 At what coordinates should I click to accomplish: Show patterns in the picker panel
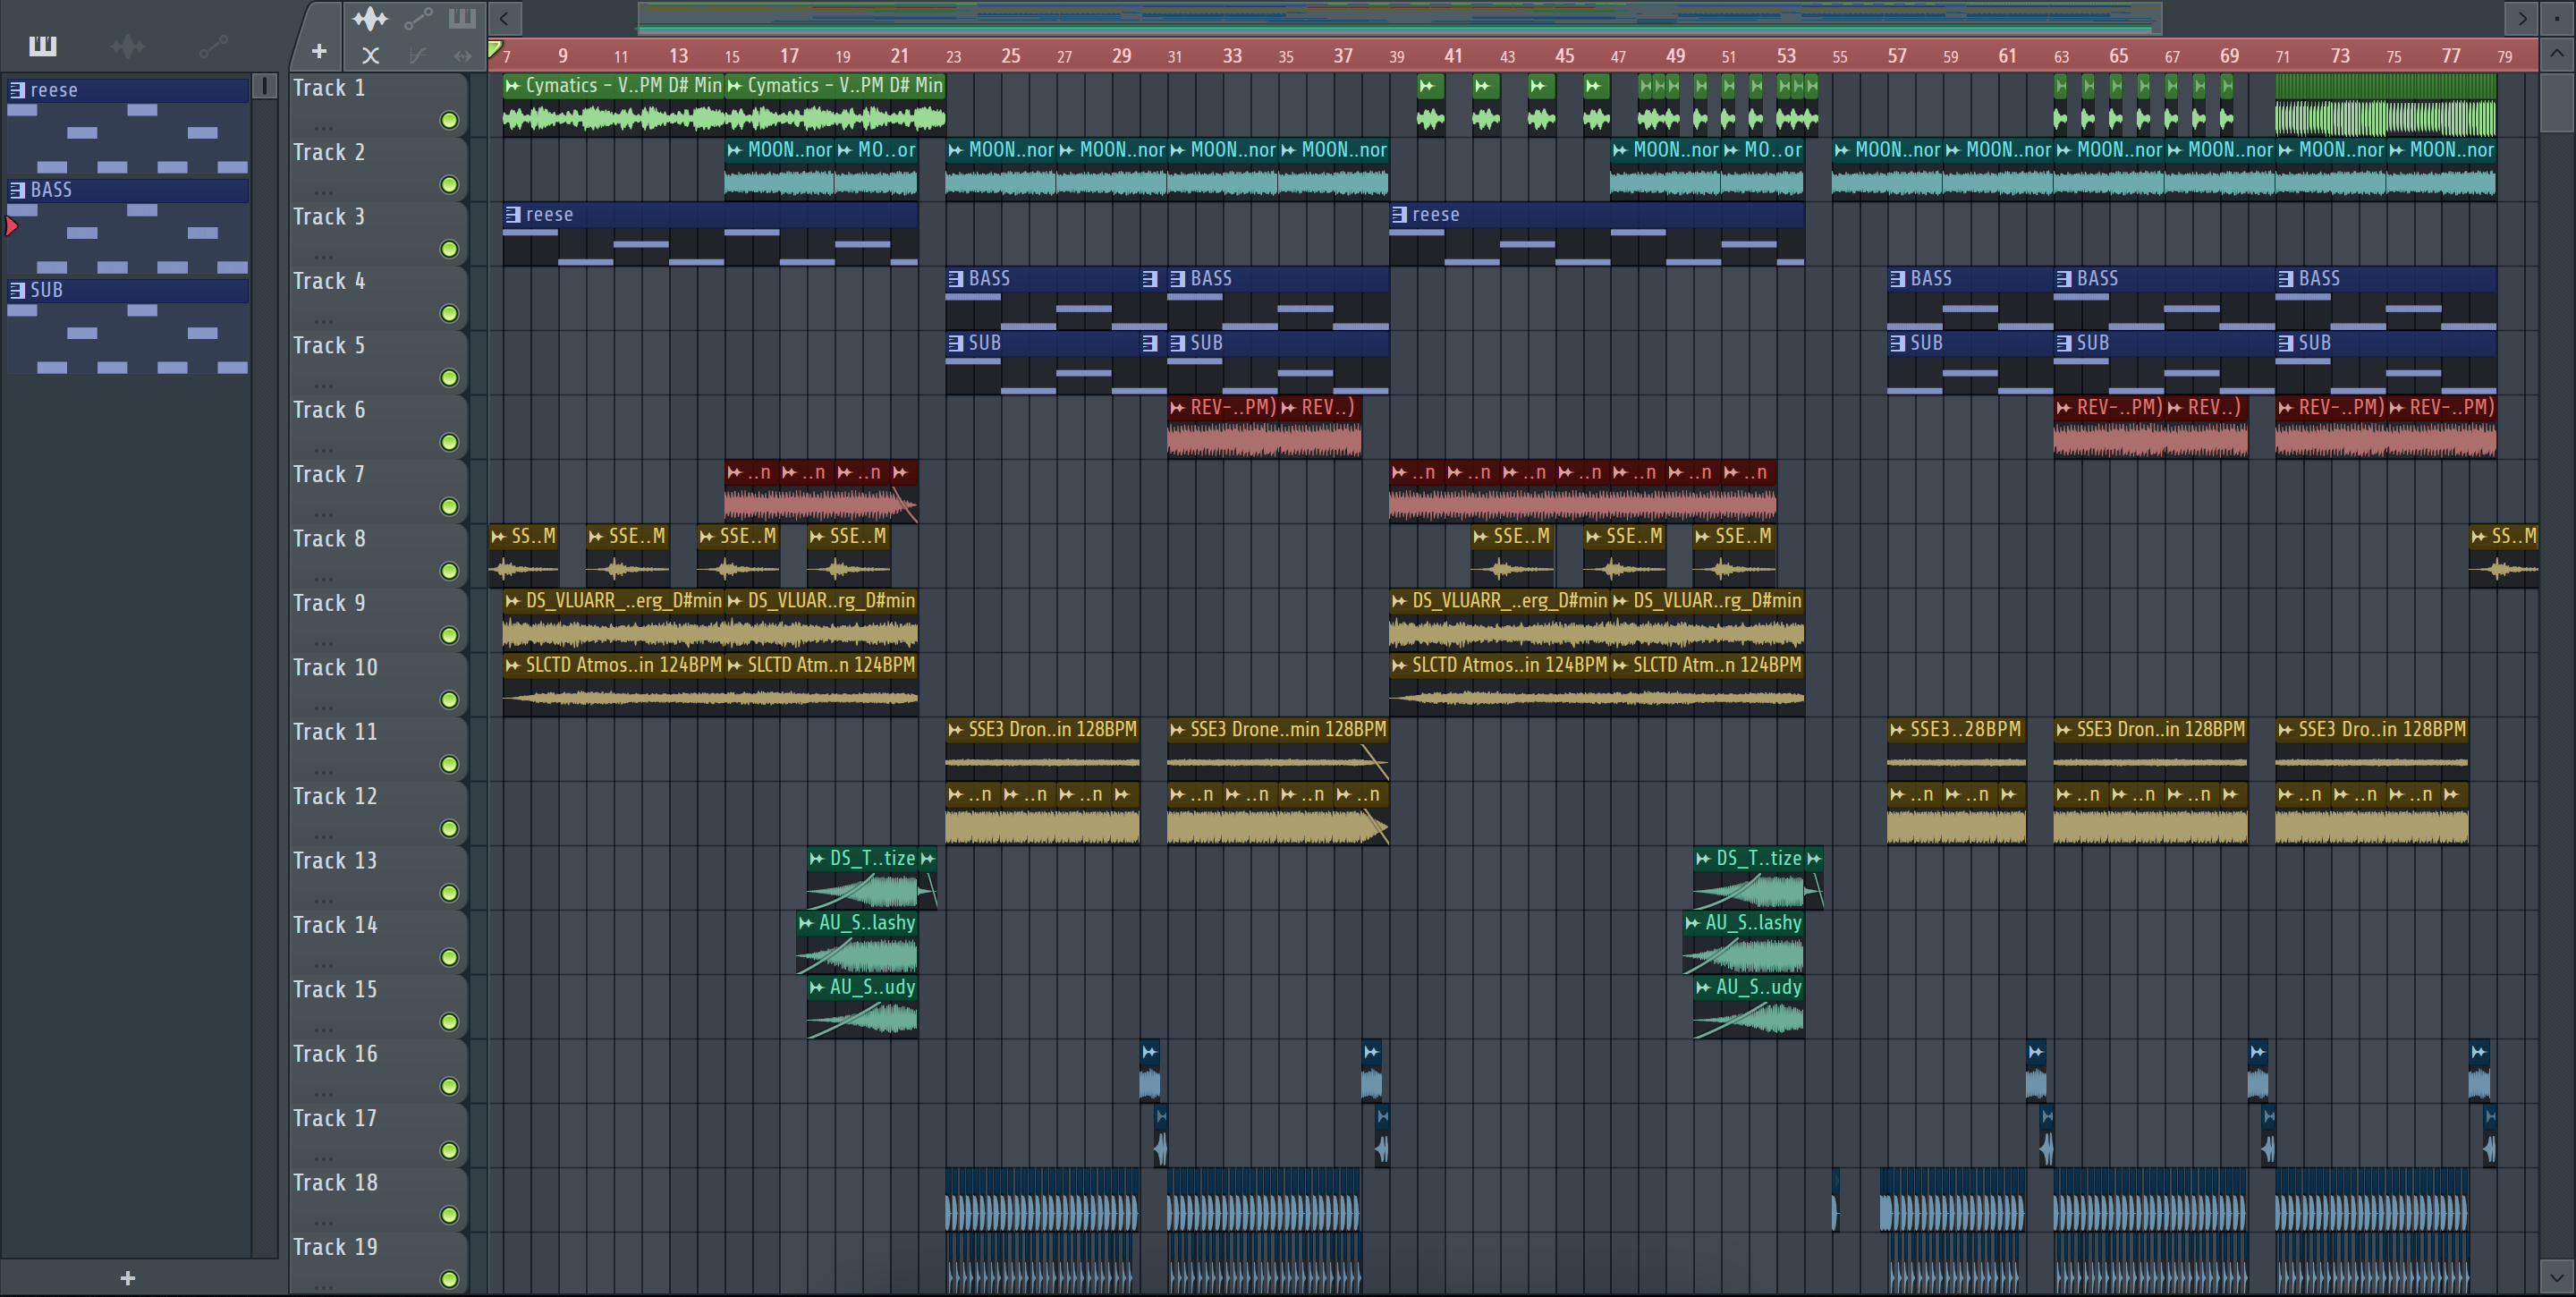[x=43, y=45]
